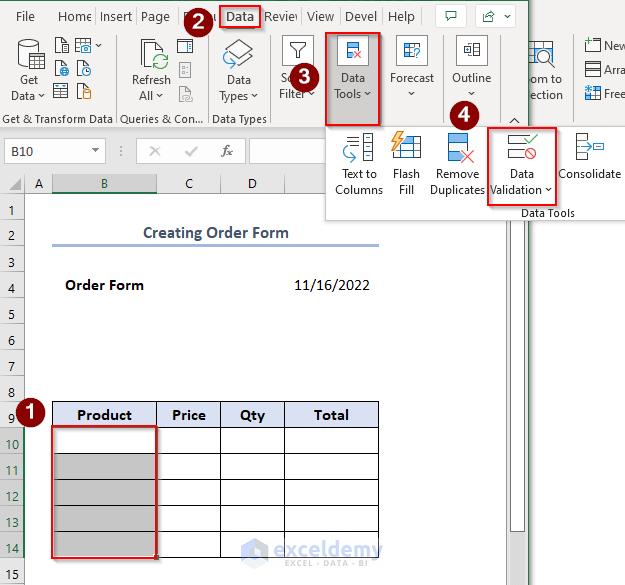
Task: Click the formula bar Enter checkmark
Action: pos(191,151)
